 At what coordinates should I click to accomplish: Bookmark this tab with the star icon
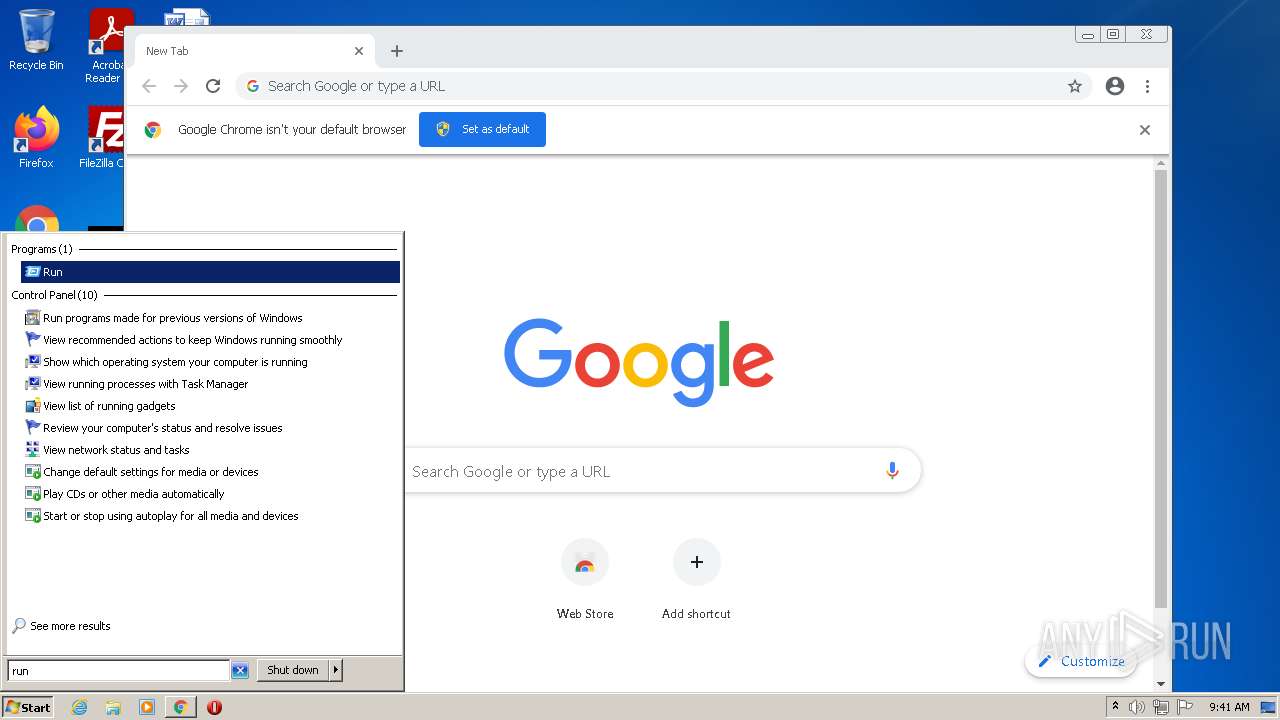(1075, 86)
